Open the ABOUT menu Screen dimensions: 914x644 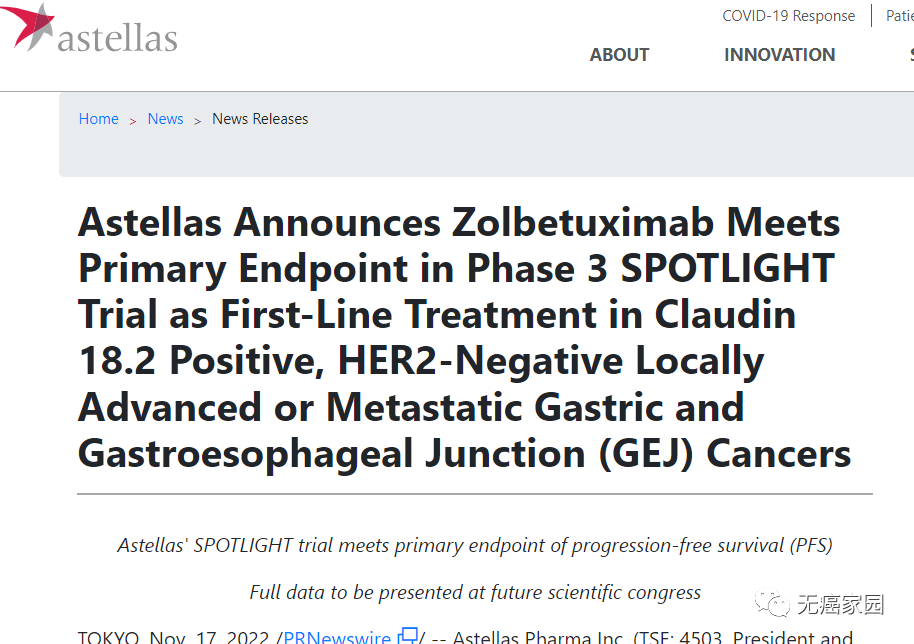pos(619,55)
